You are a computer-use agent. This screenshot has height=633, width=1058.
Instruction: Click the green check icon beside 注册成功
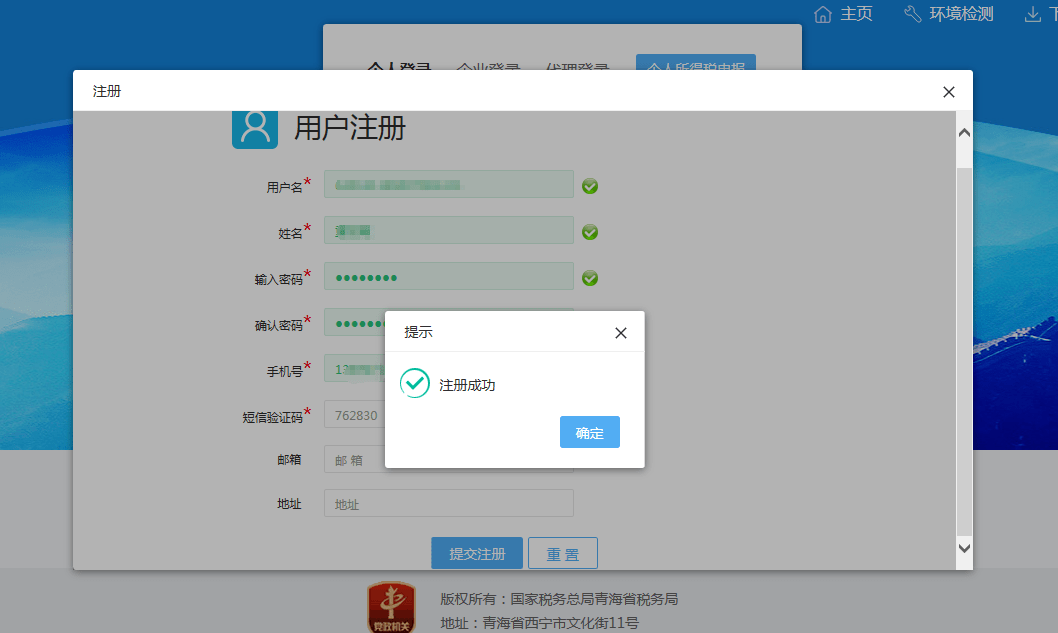414,383
